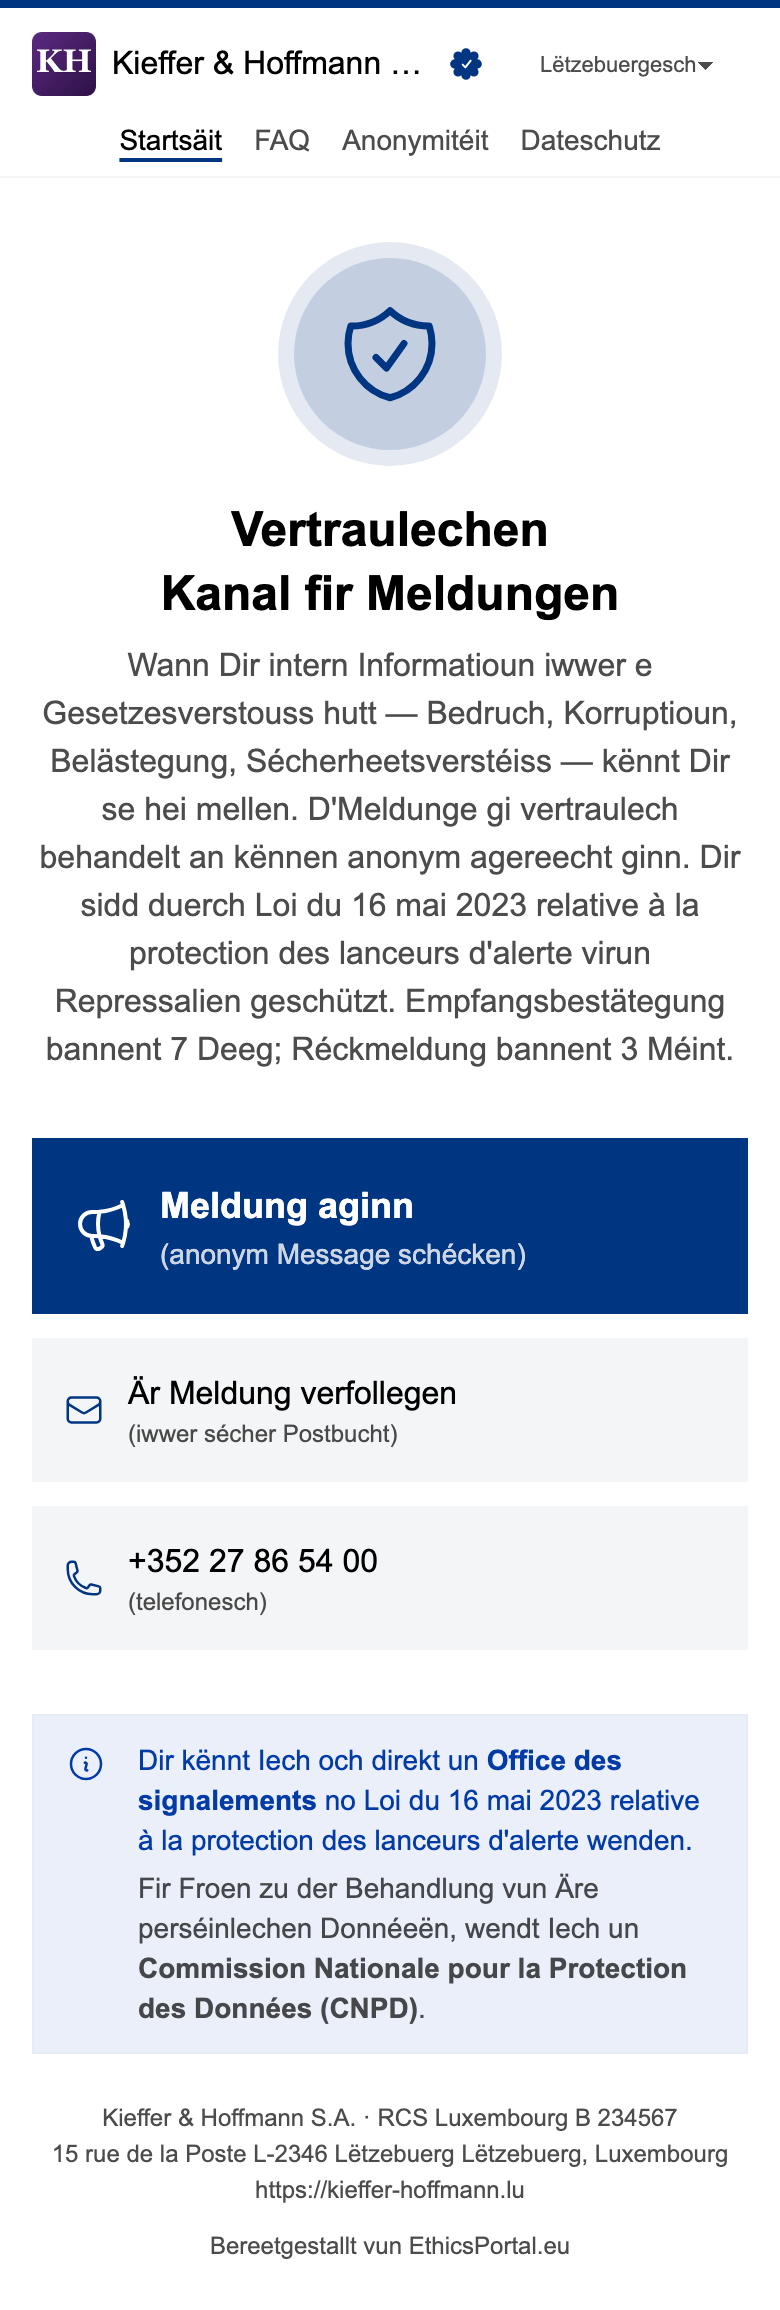
Task: Open the kieffer-hoffmann.lu website link
Action: tap(390, 2190)
